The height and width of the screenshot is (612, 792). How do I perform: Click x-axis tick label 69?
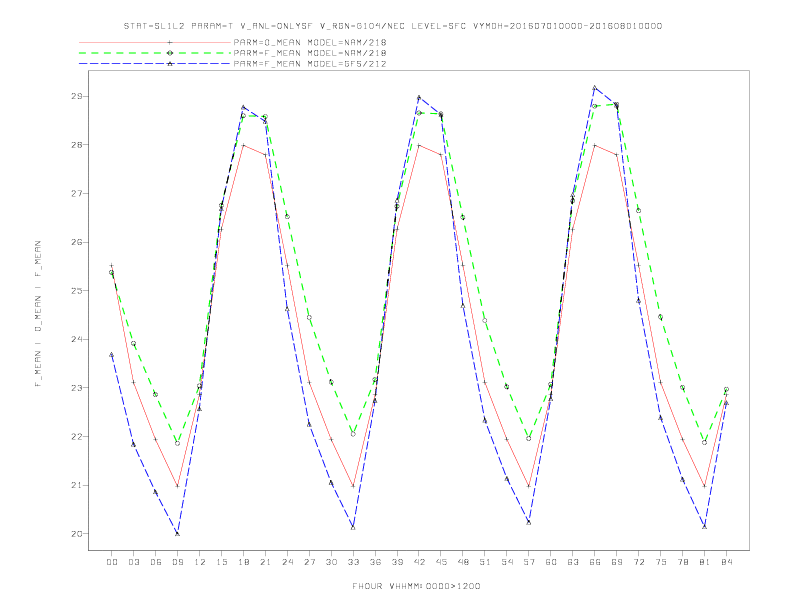617,562
